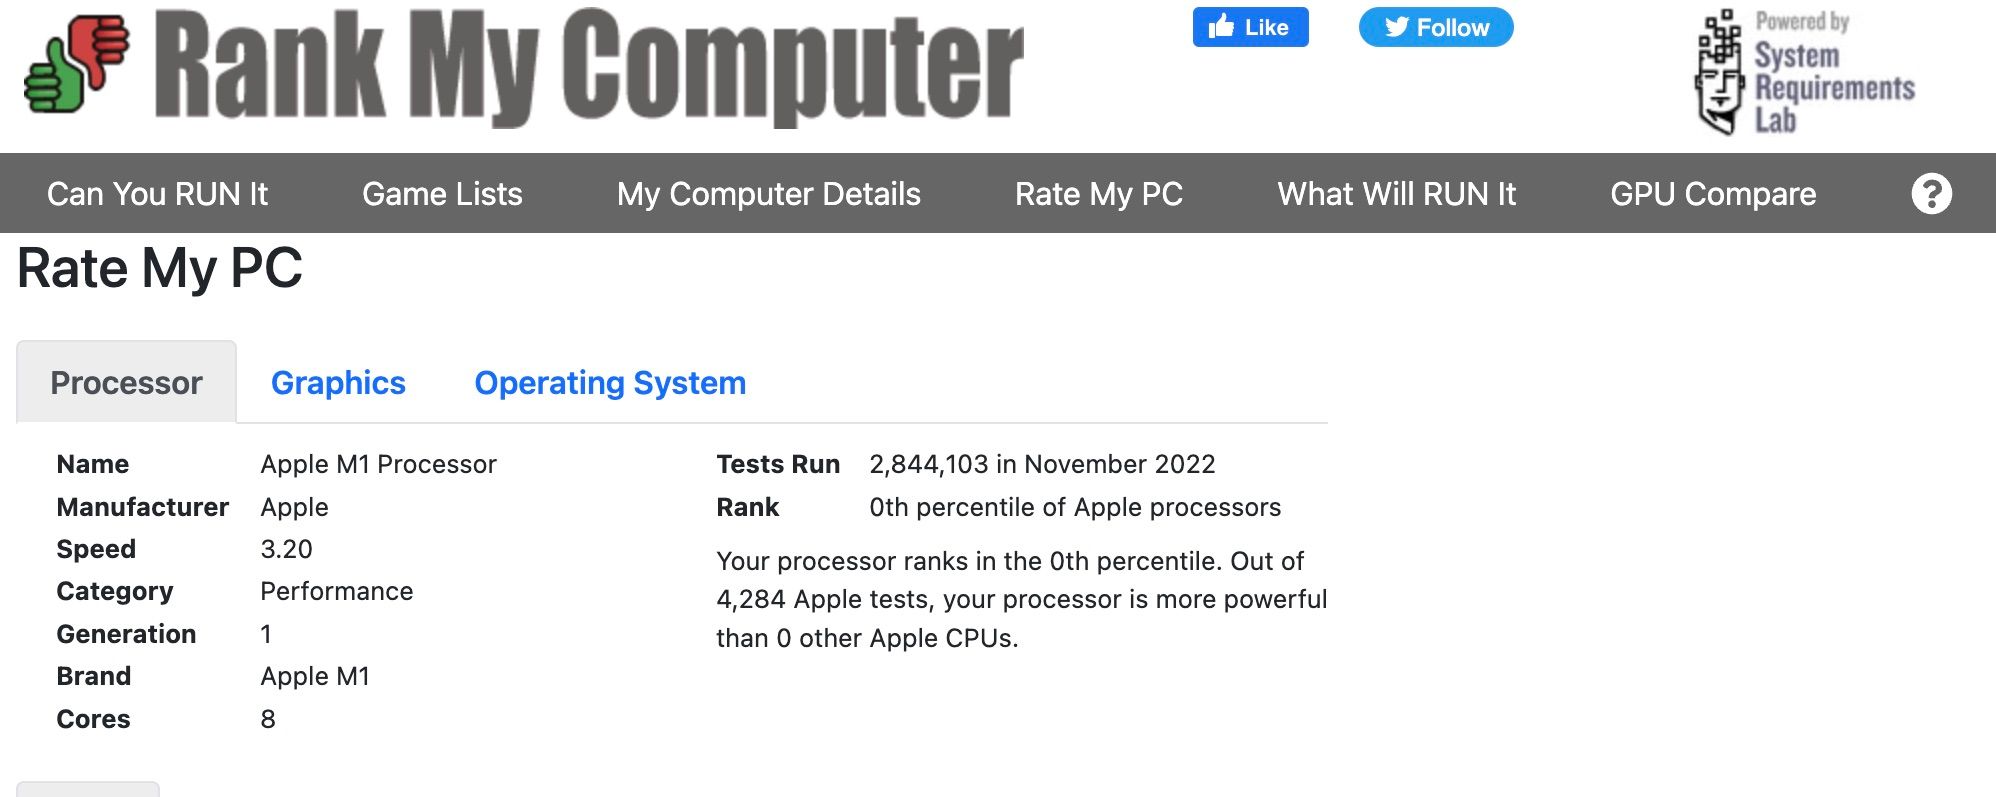Click the processor ranking description paragraph
This screenshot has height=797, width=1996.
(1021, 599)
